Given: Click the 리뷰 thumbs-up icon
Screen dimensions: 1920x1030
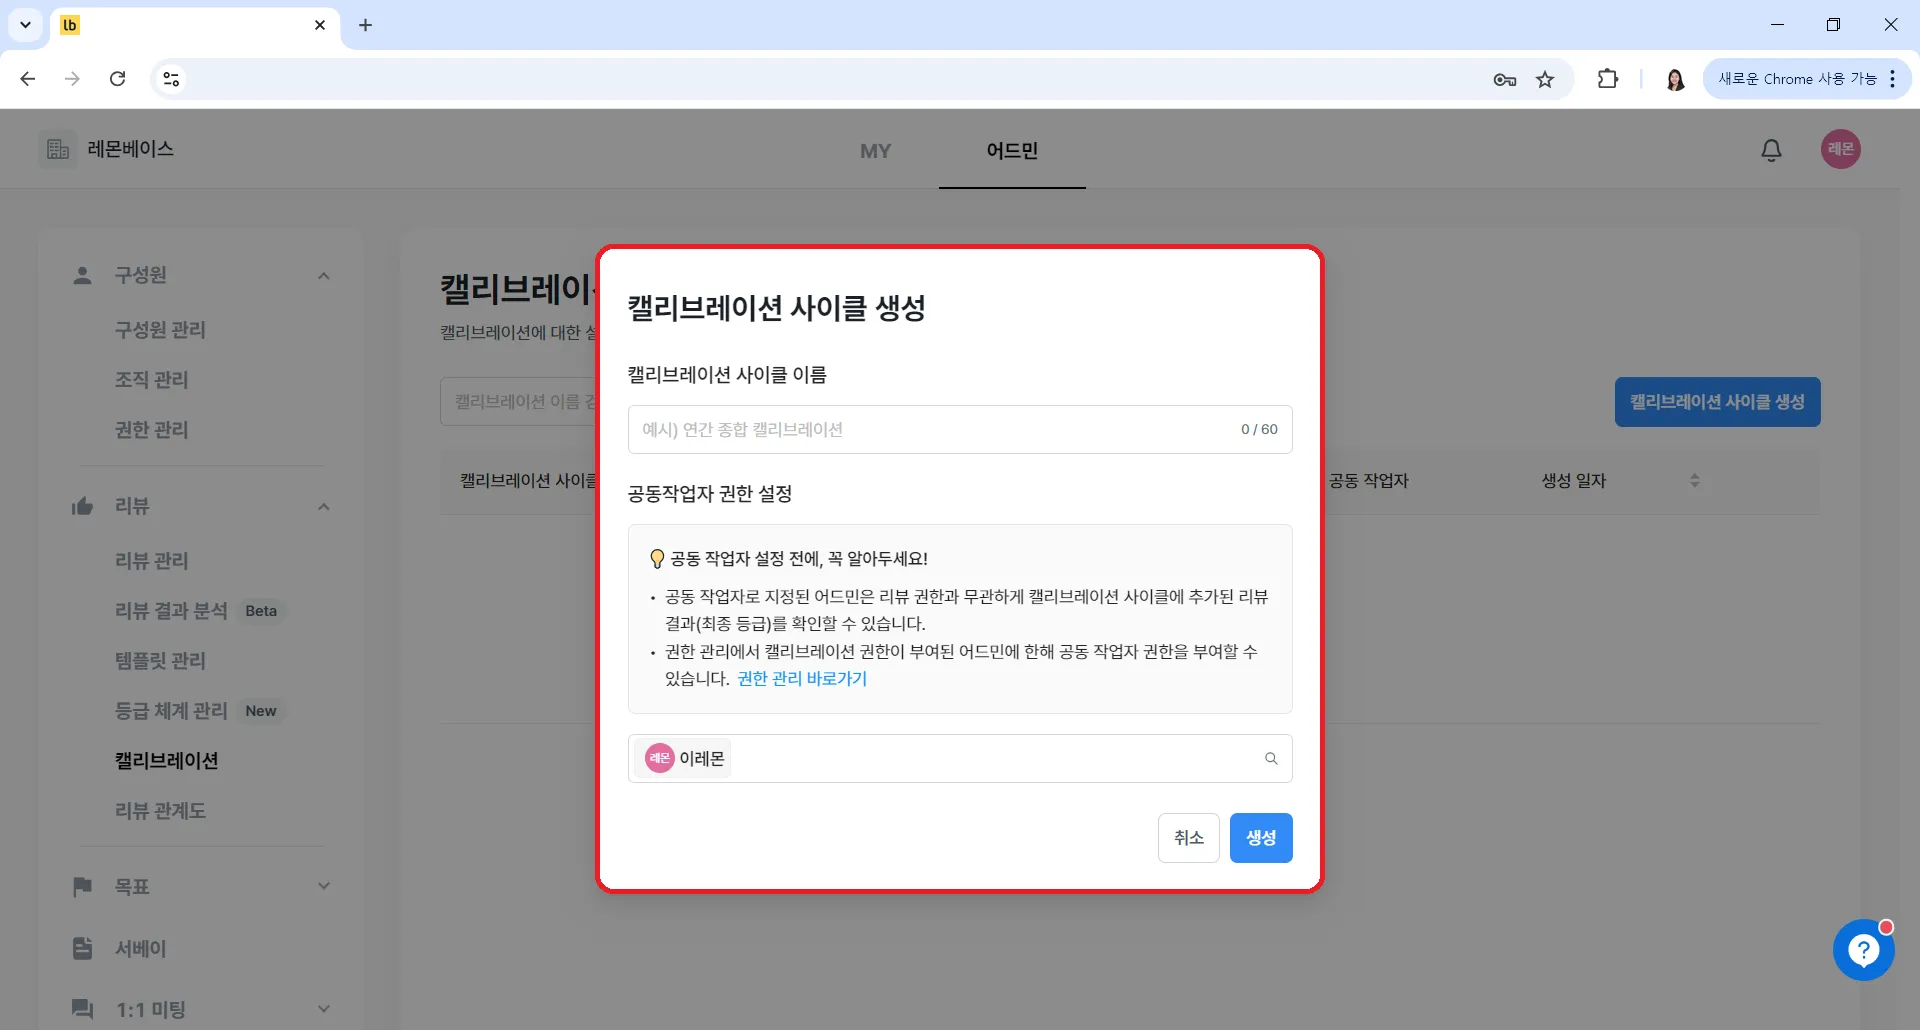Looking at the screenshot, I should pos(83,506).
